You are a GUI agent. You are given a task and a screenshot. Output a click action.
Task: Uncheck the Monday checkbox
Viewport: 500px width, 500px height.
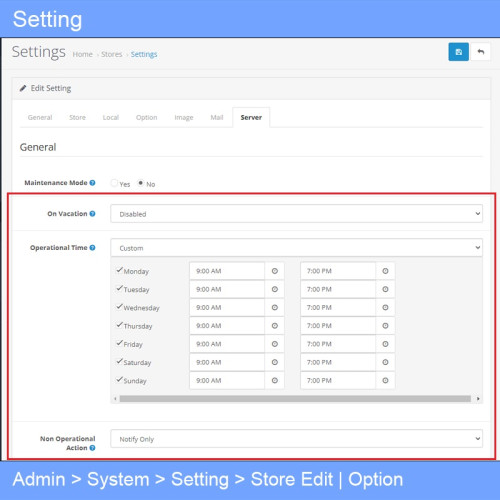point(119,270)
